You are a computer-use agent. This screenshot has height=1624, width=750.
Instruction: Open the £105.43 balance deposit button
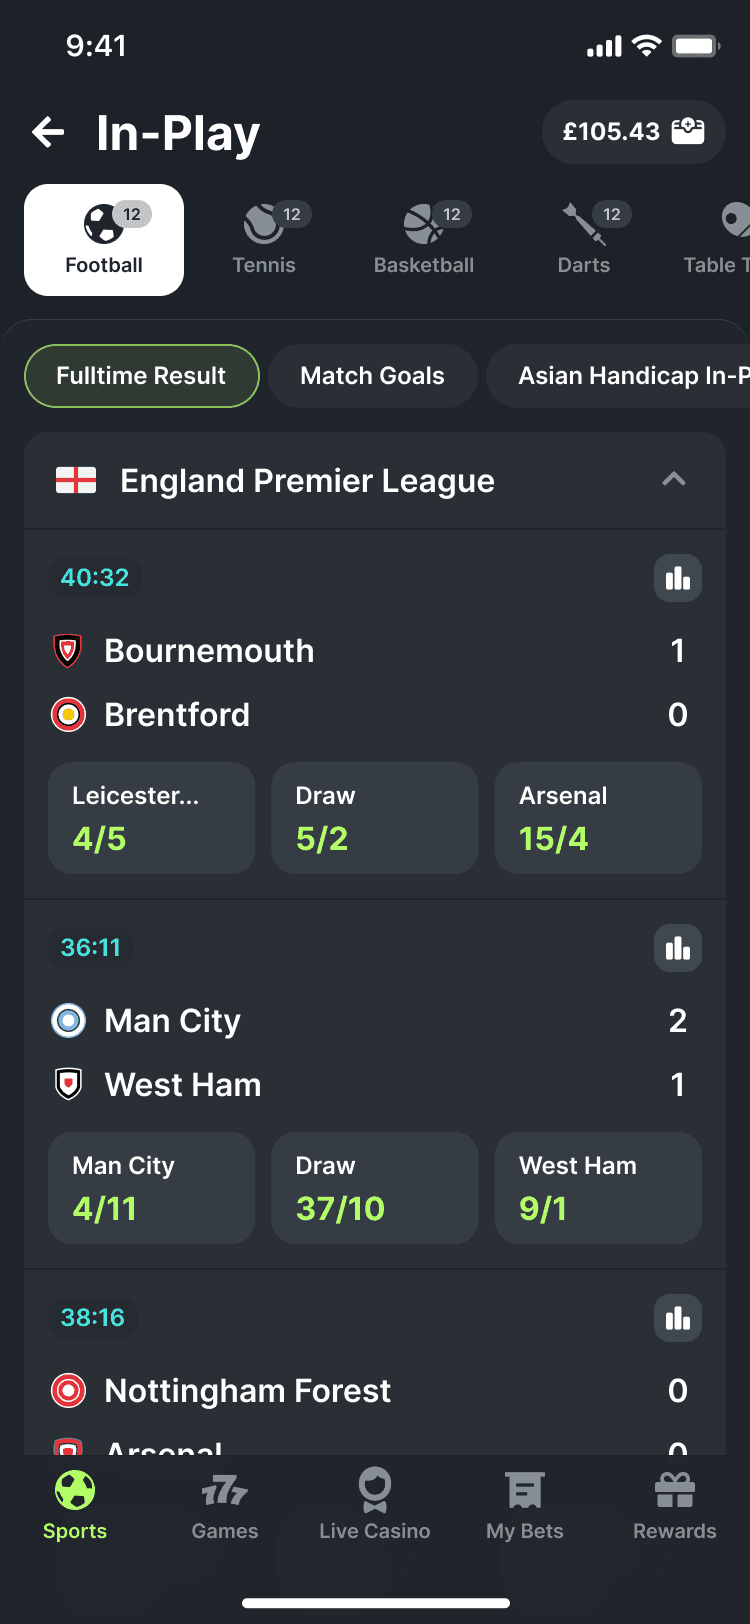(633, 132)
